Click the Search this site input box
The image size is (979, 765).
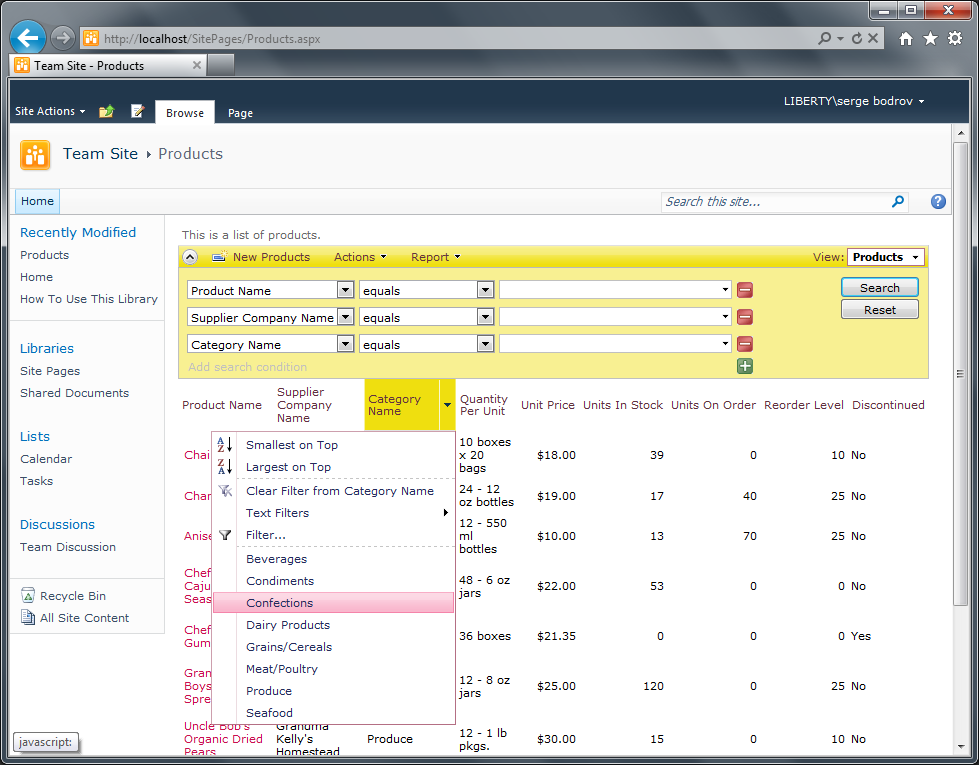pos(775,202)
